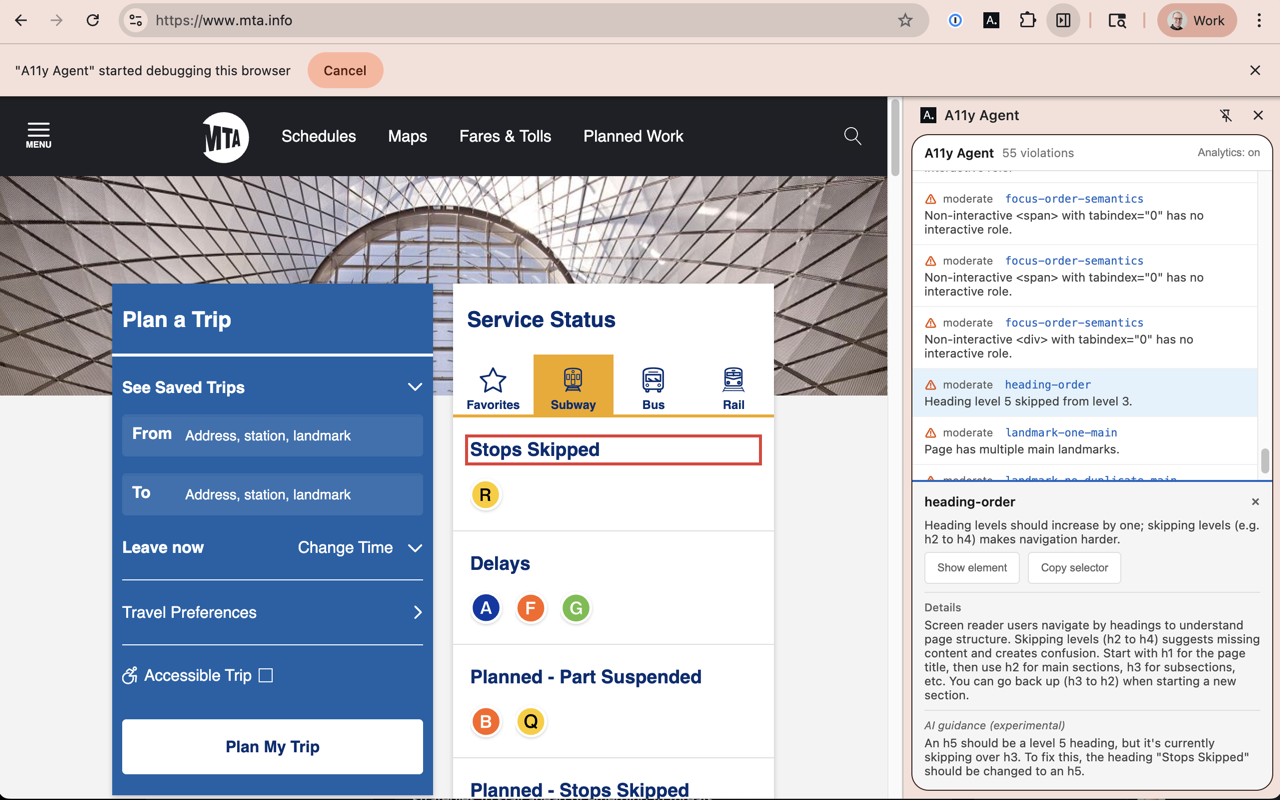Viewport: 1280px width, 800px height.
Task: Open the MTA site search icon
Action: (852, 136)
